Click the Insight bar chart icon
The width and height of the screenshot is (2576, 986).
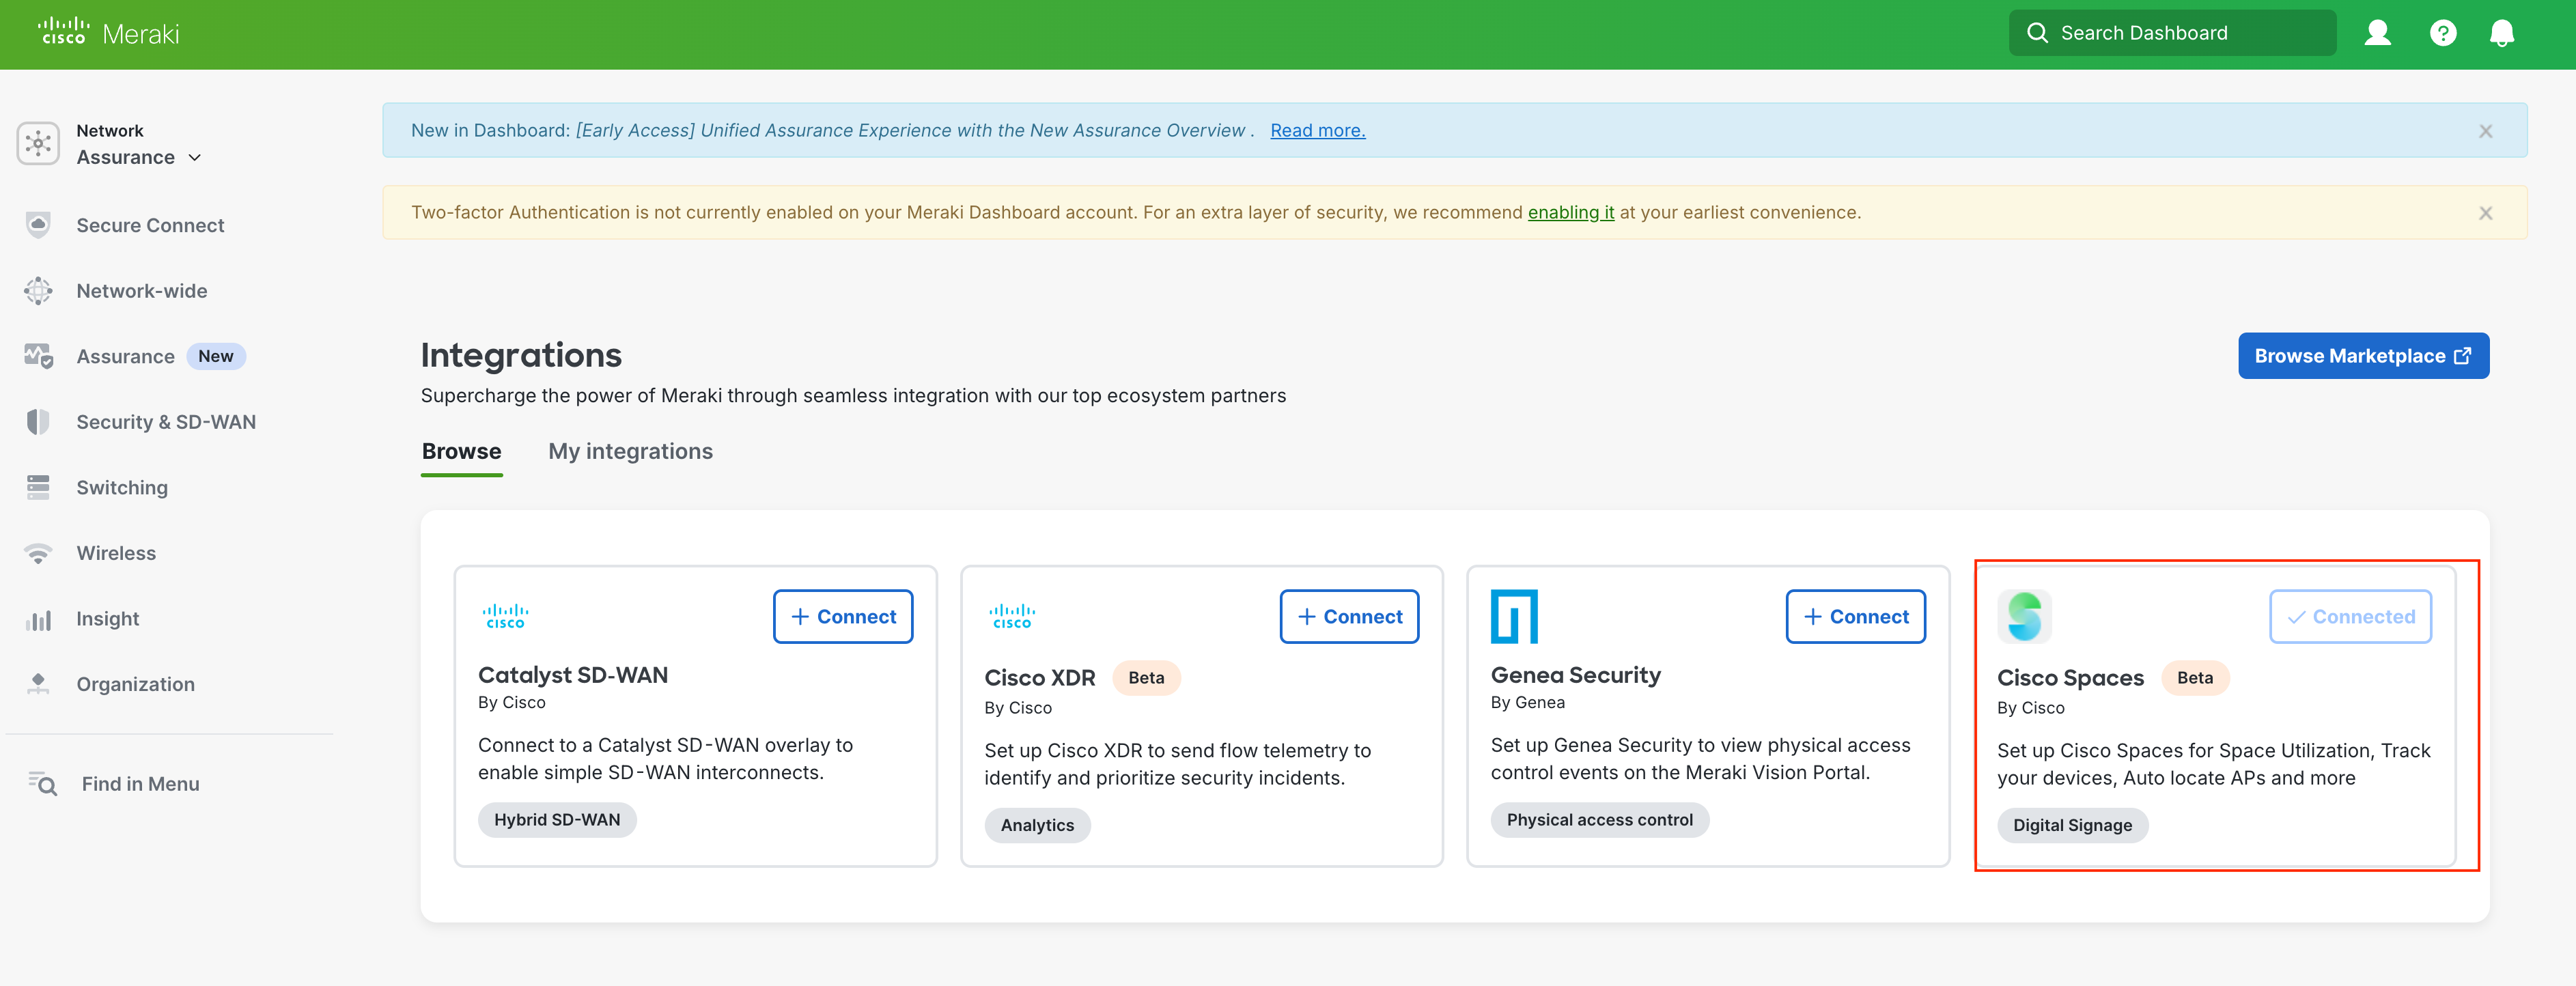point(38,619)
